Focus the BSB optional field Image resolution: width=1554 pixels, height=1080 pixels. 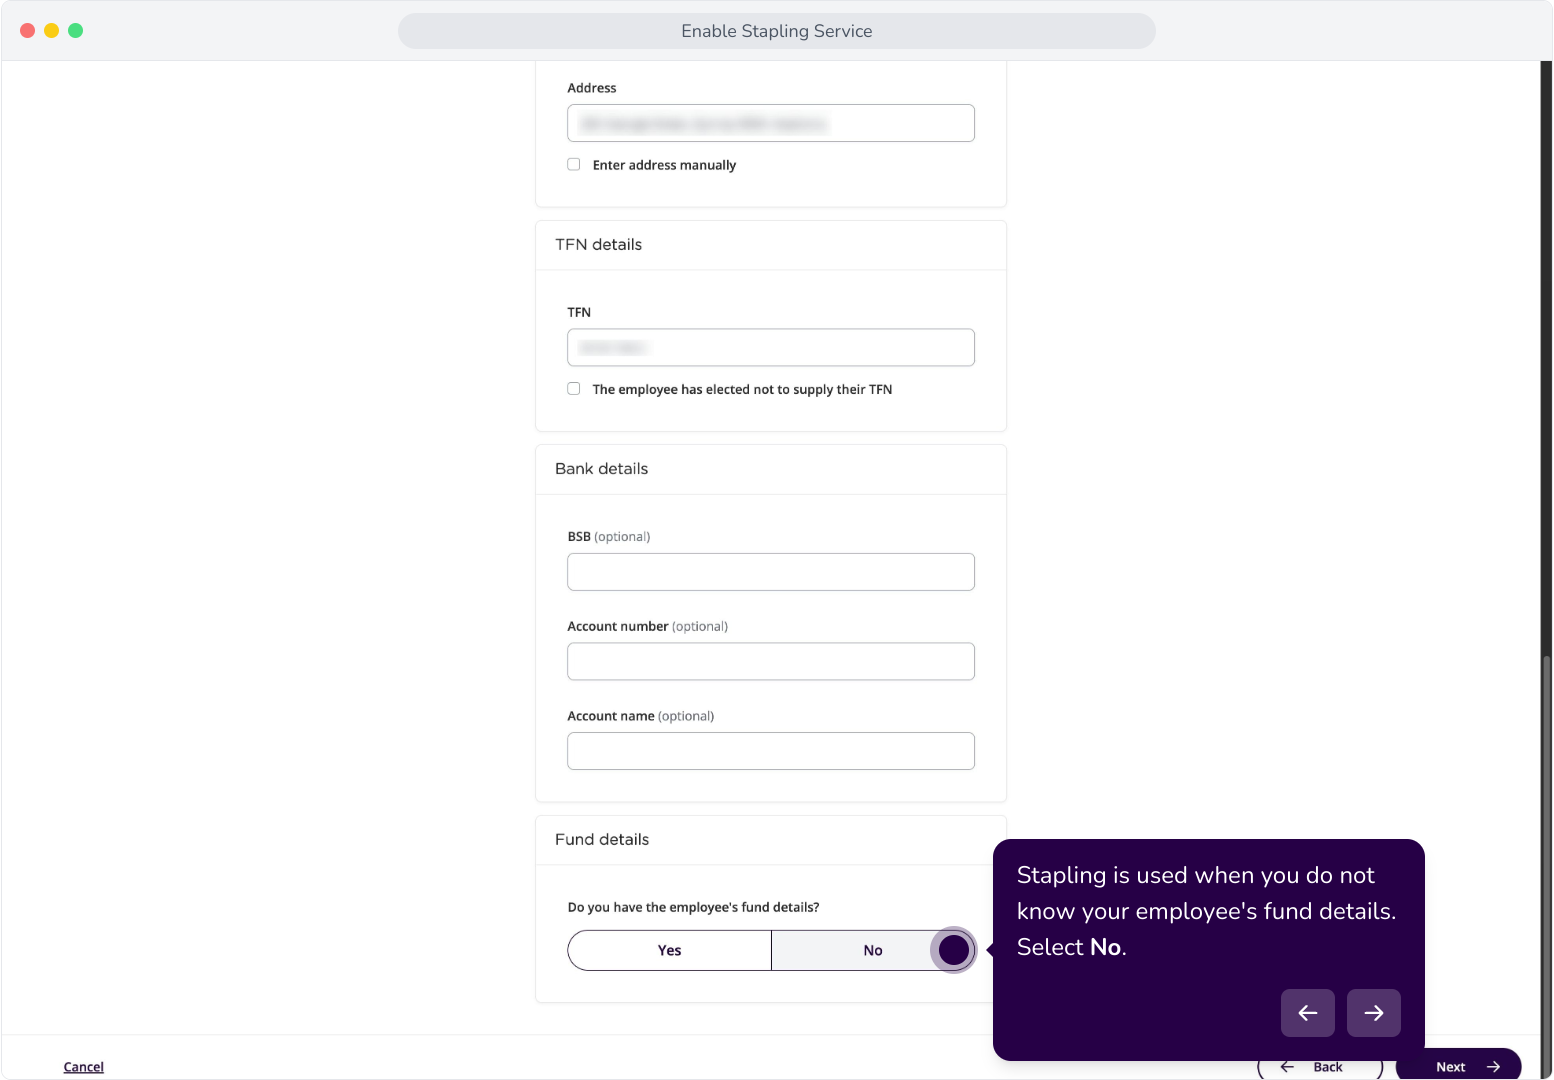(x=771, y=572)
